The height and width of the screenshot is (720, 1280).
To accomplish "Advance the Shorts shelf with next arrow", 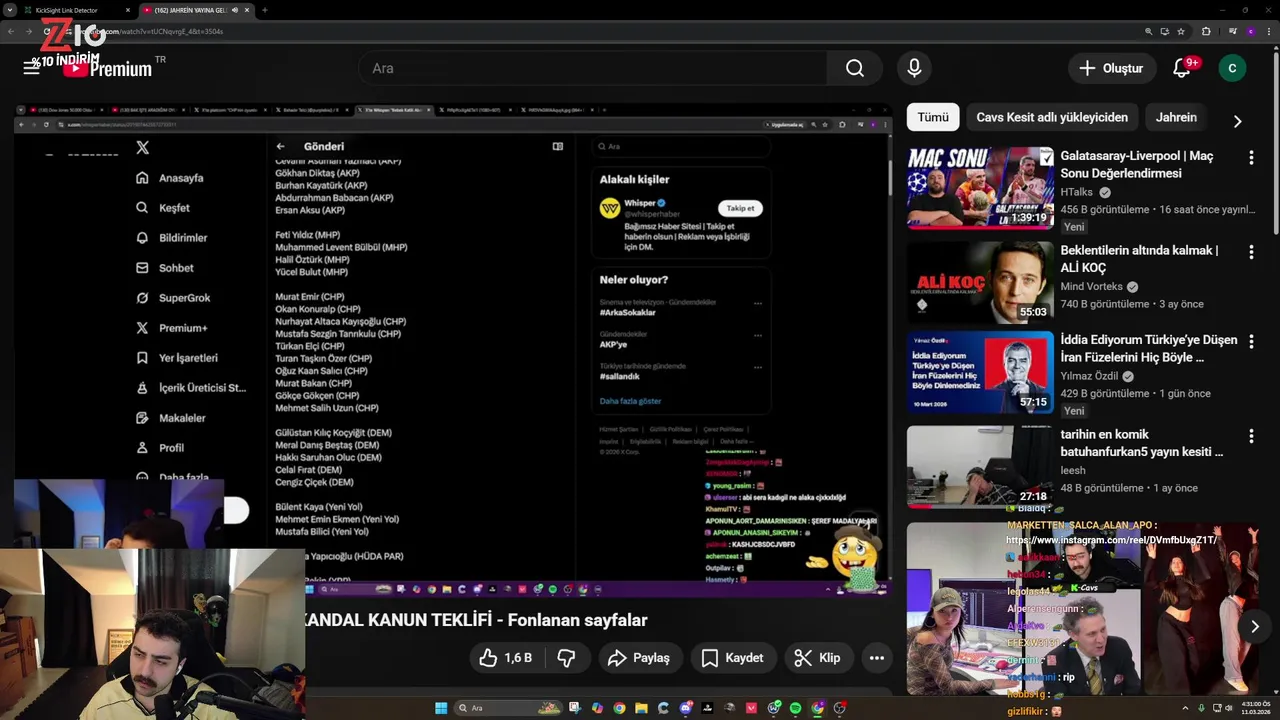I will pyautogui.click(x=1255, y=626).
